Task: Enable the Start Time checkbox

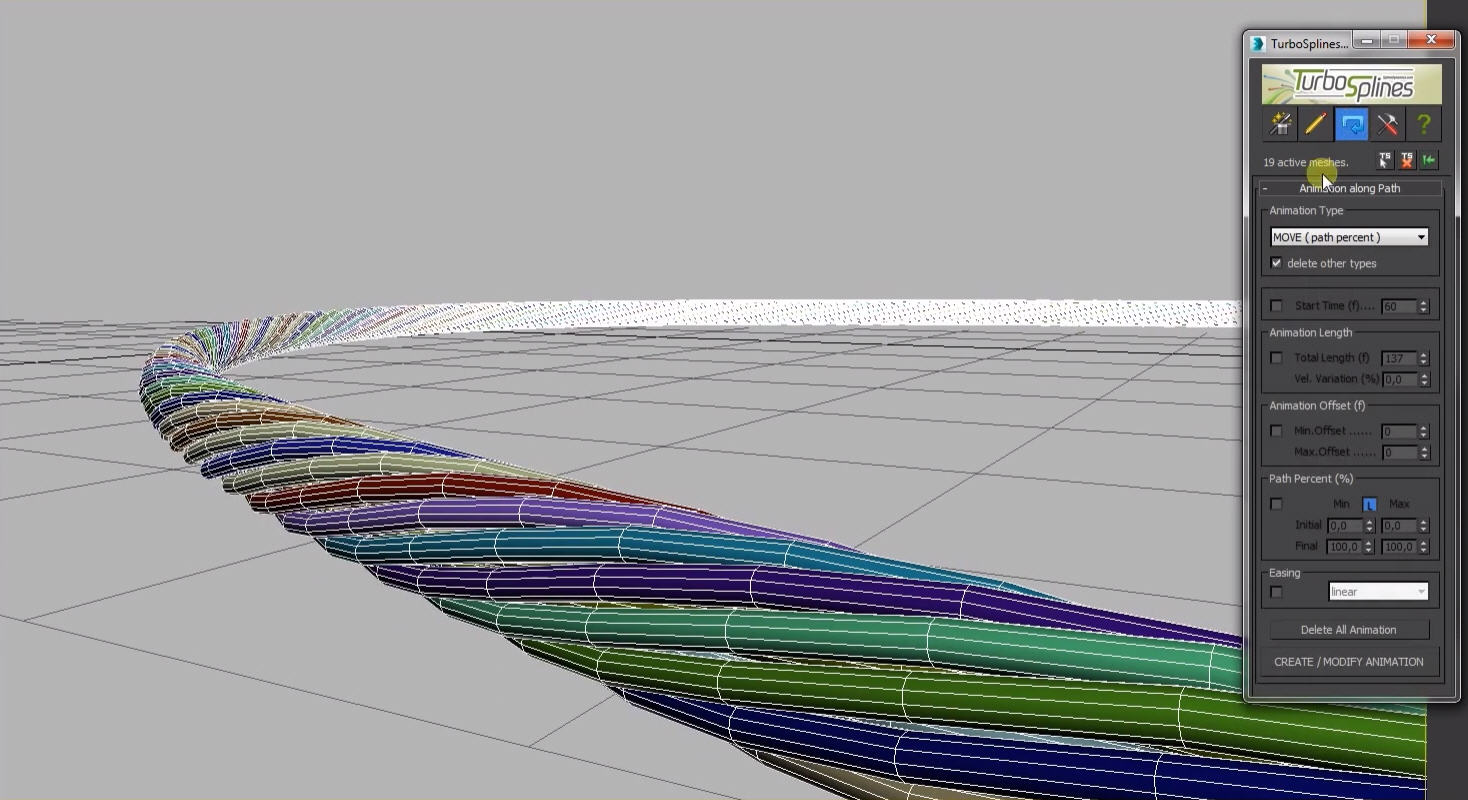Action: tap(1276, 306)
